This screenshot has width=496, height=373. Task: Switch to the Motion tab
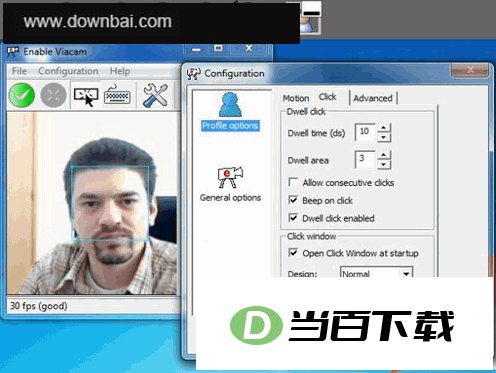tap(296, 98)
